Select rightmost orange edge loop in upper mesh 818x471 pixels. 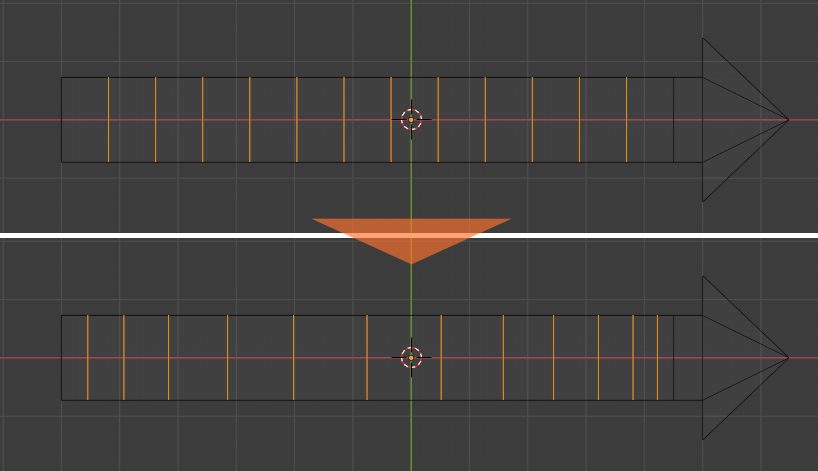[627, 120]
